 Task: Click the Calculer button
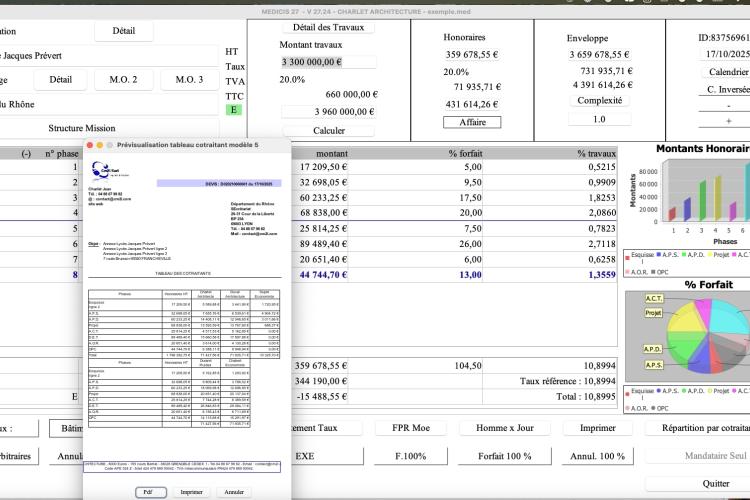tap(329, 130)
